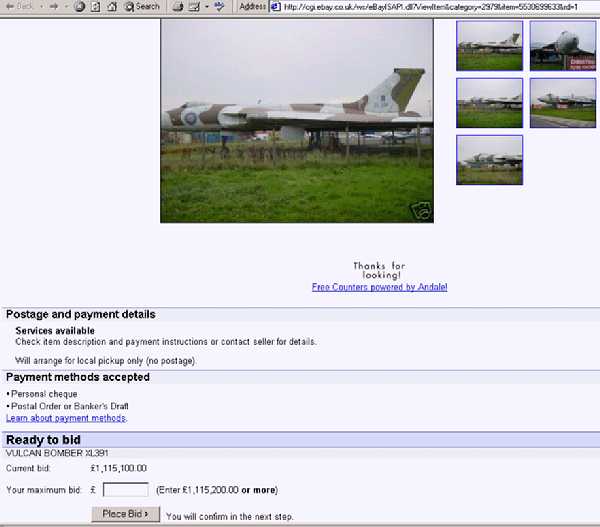Stop the page from loading
The width and height of the screenshot is (600, 527).
[x=79, y=6]
